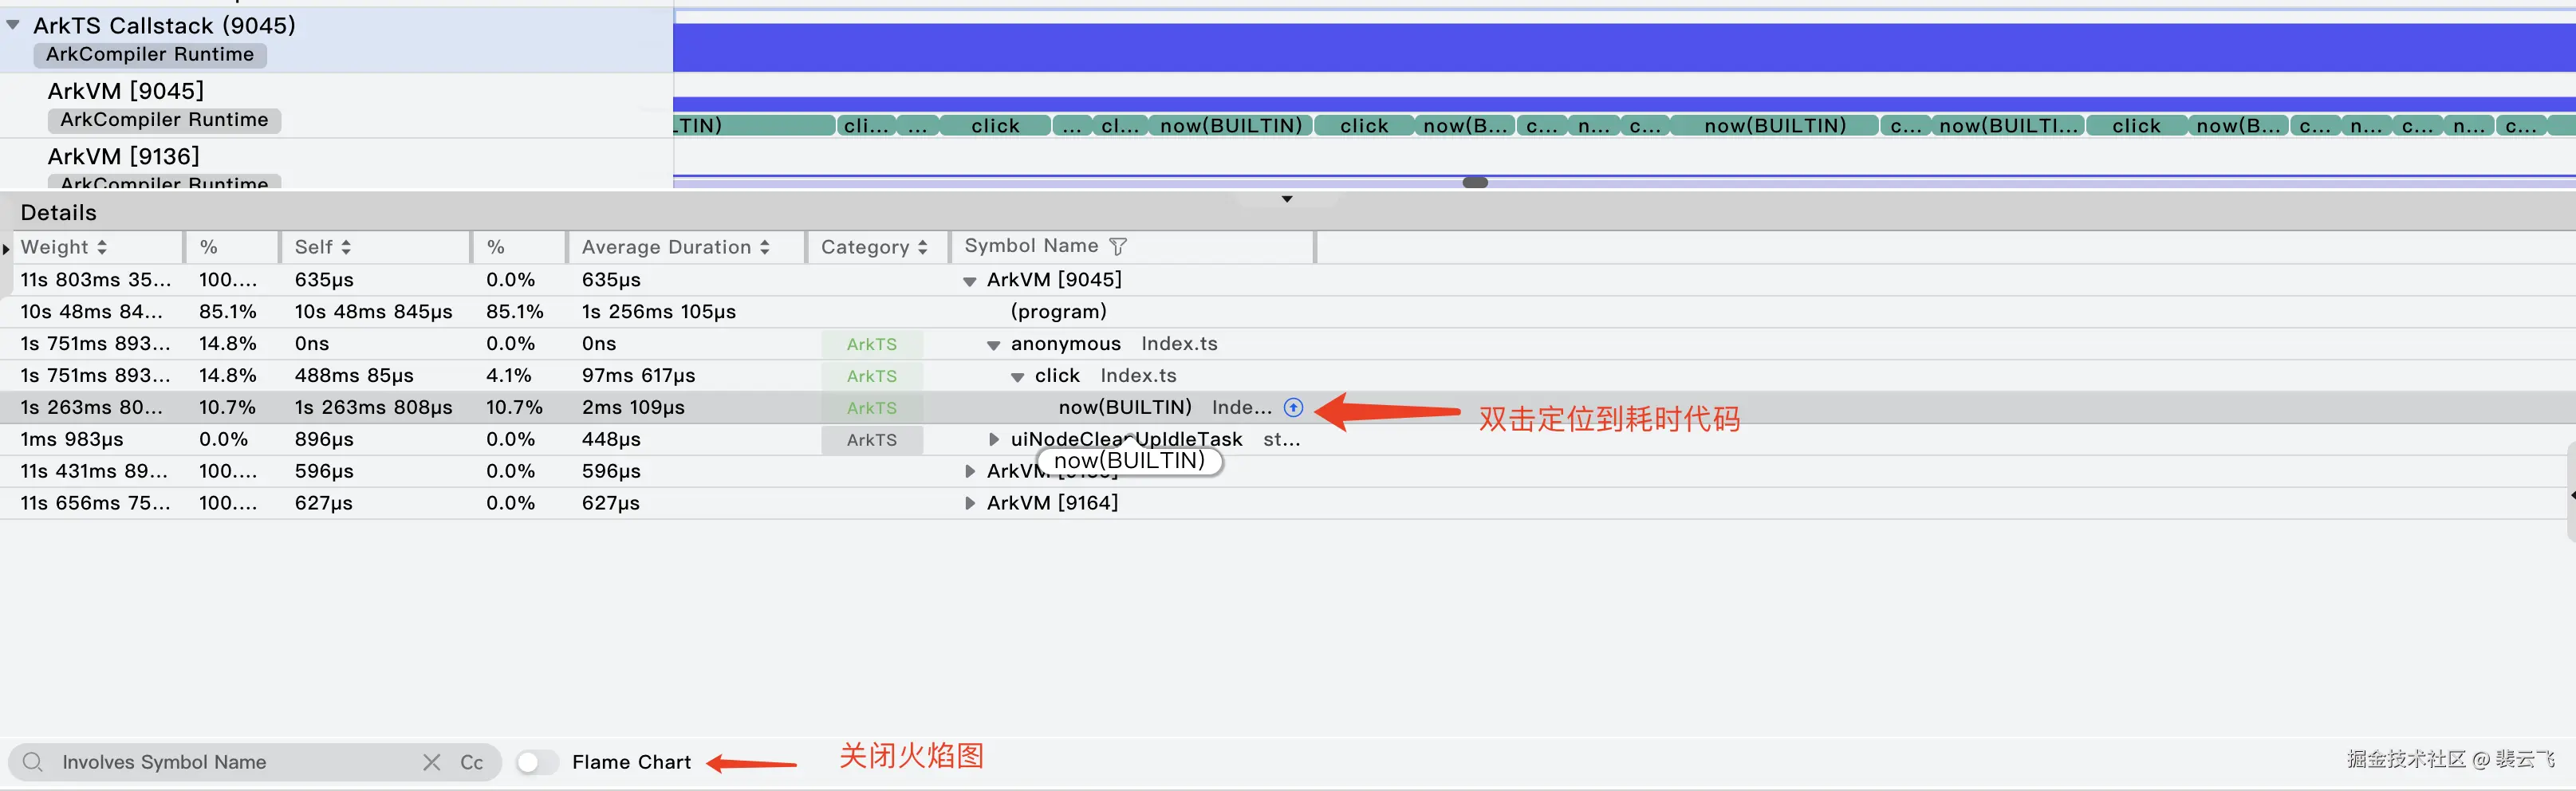Click the weight cell '11s 656ms 75...'
2576x791 pixels.
[x=95, y=503]
